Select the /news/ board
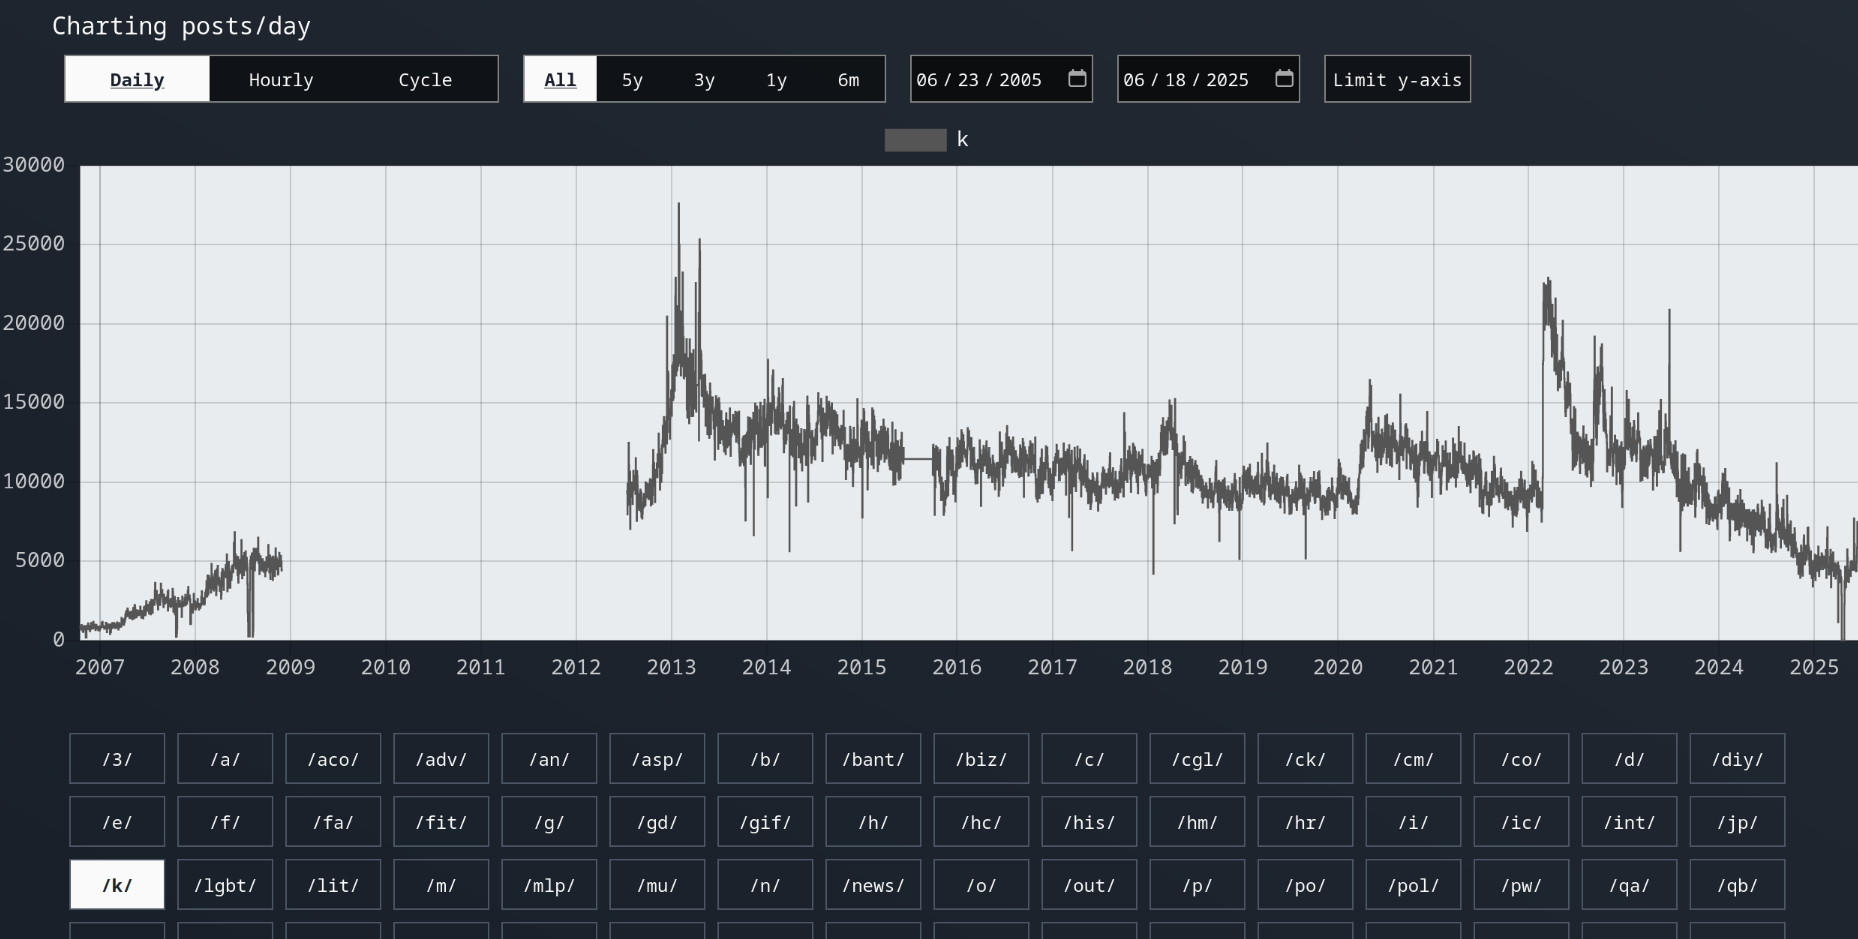This screenshot has height=939, width=1858. [873, 885]
